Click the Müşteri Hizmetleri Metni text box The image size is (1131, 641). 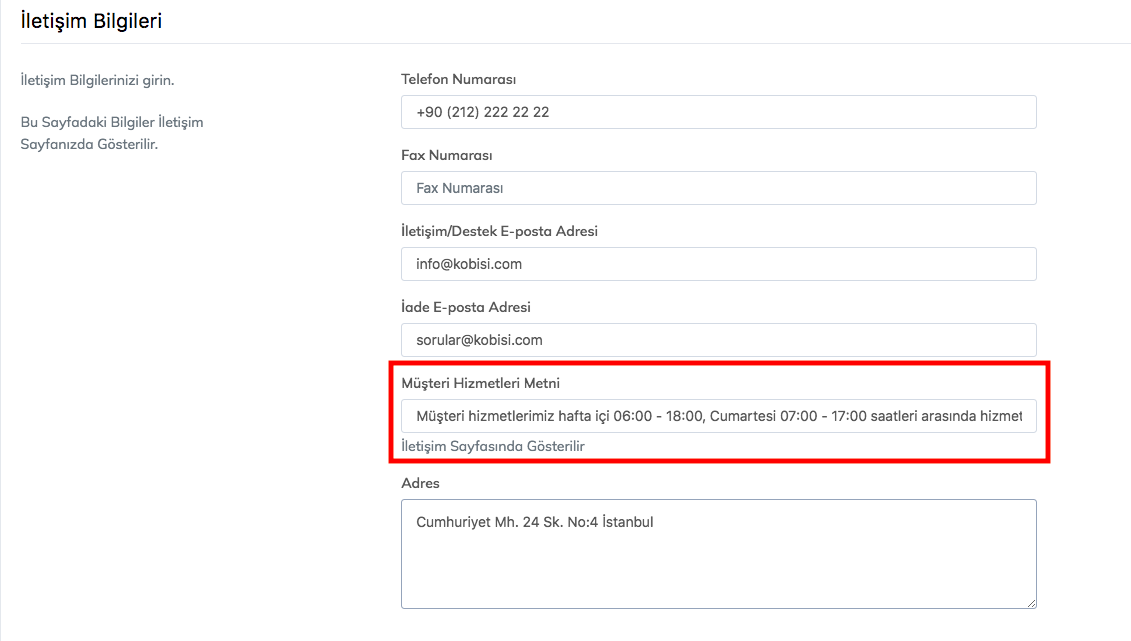point(718,416)
